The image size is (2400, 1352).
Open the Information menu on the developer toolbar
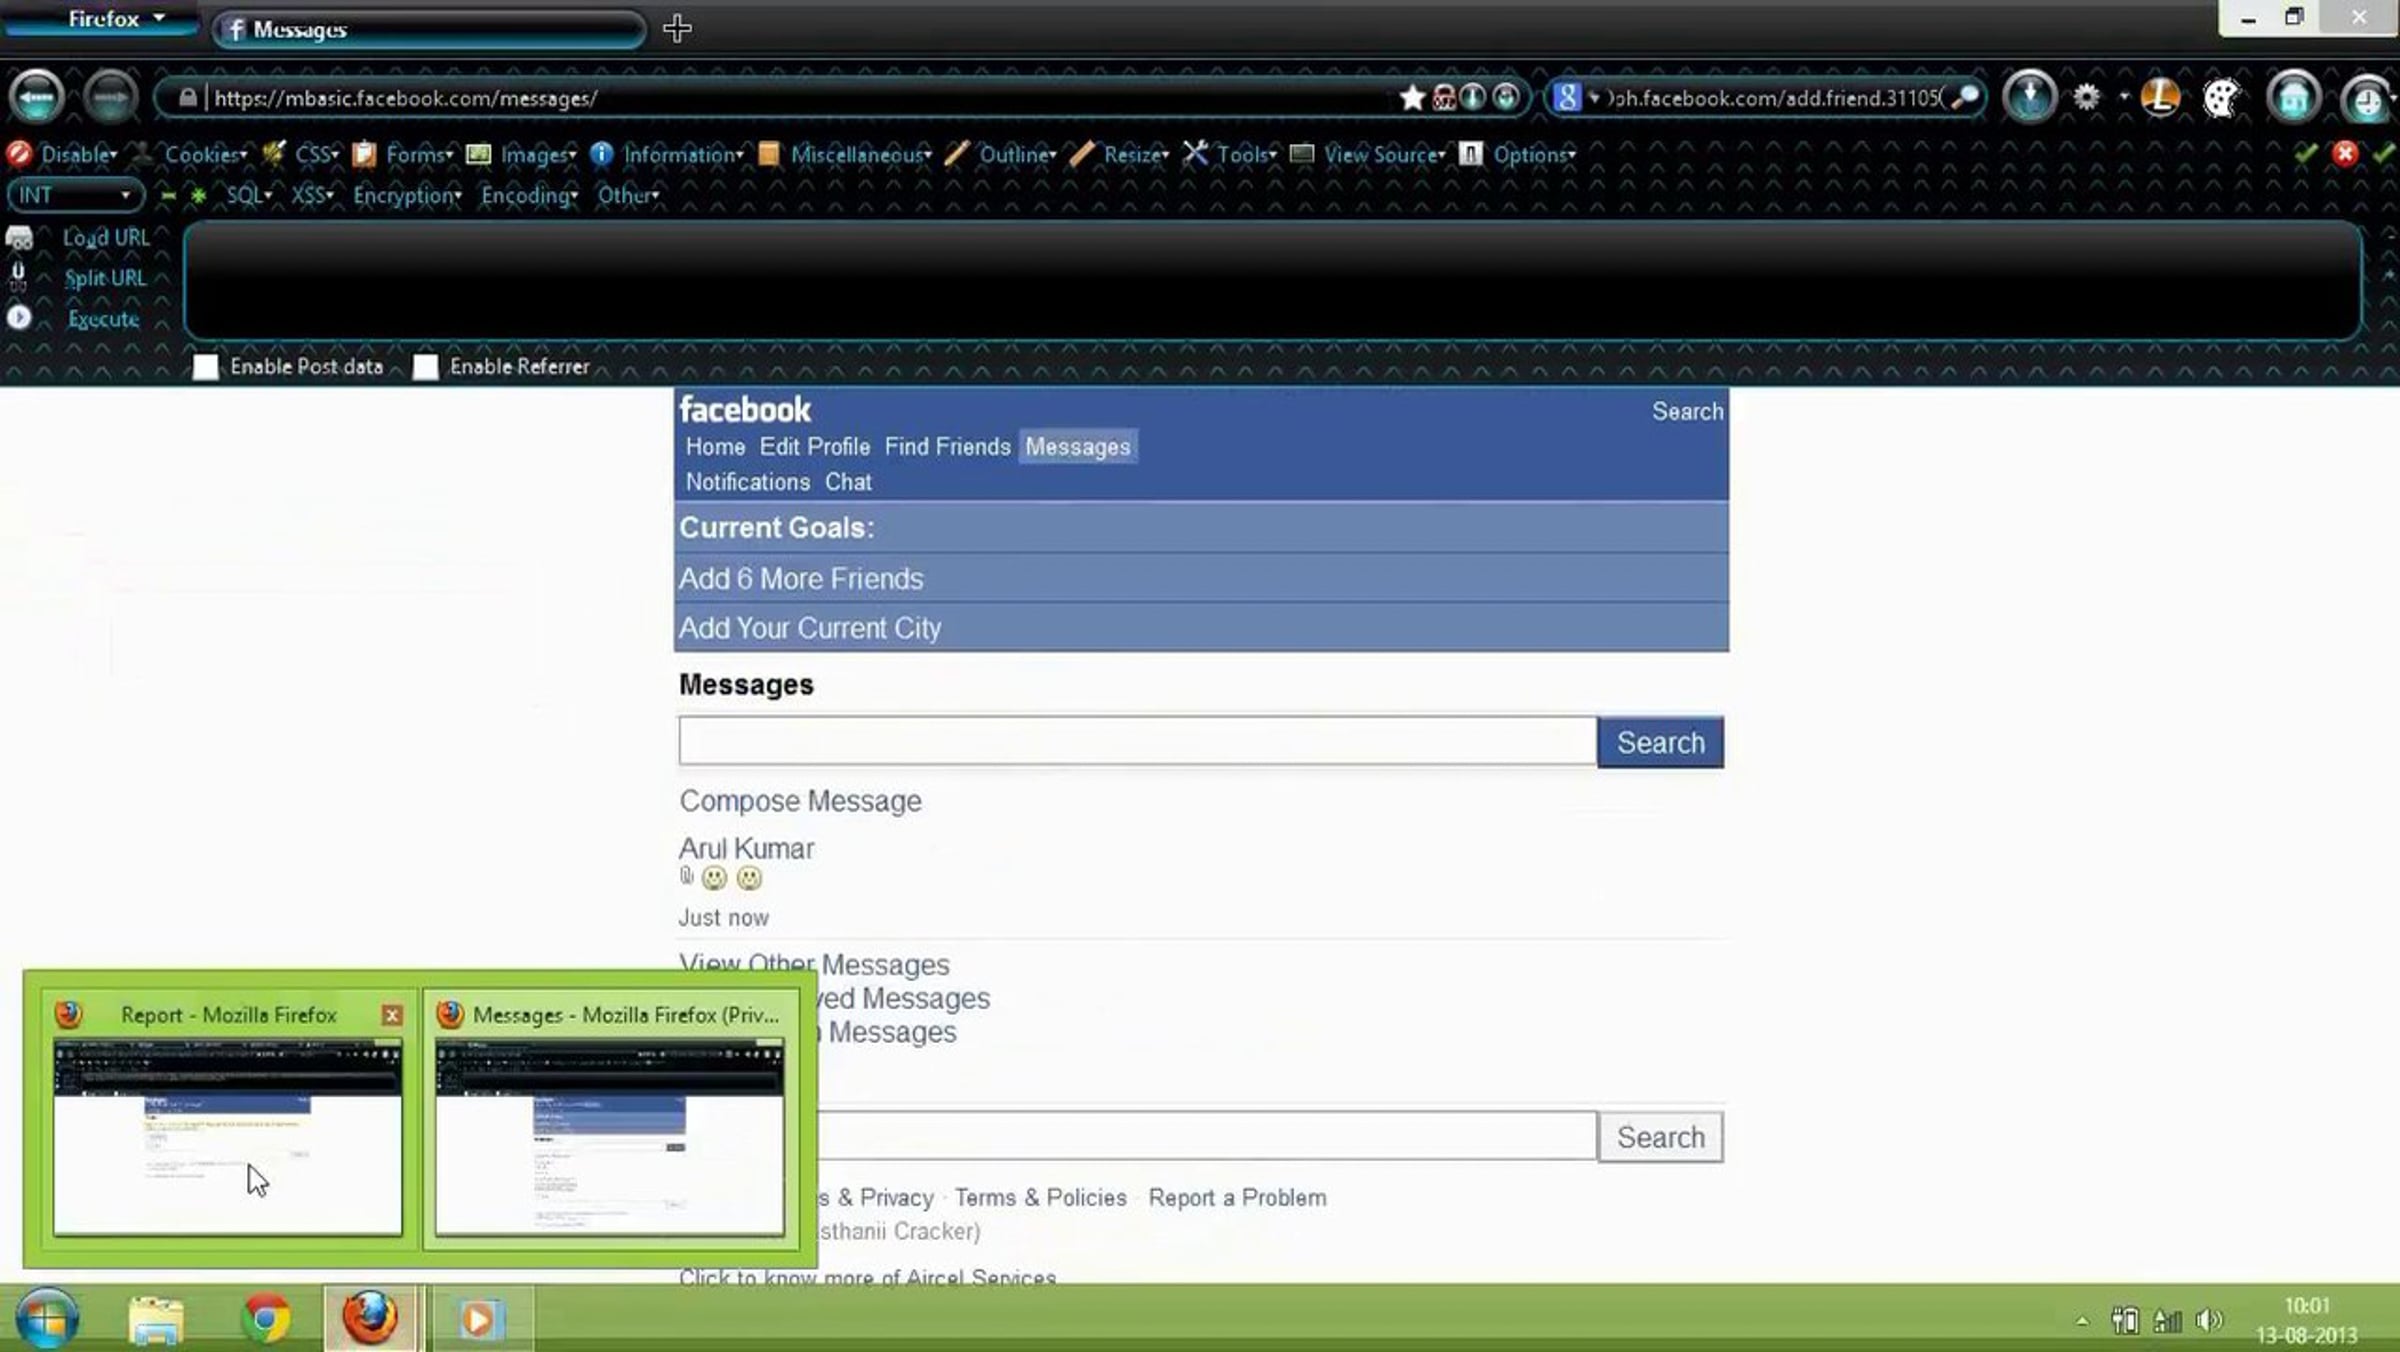683,154
